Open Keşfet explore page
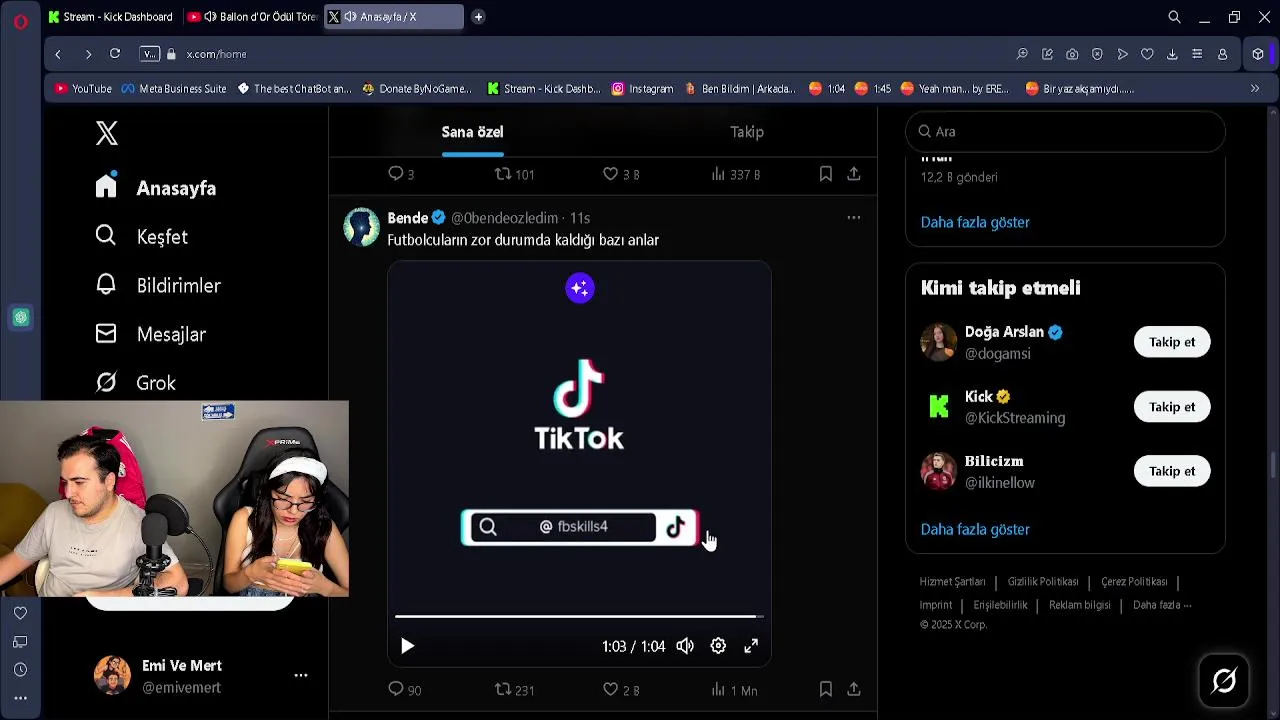The image size is (1280, 720). tap(142, 237)
